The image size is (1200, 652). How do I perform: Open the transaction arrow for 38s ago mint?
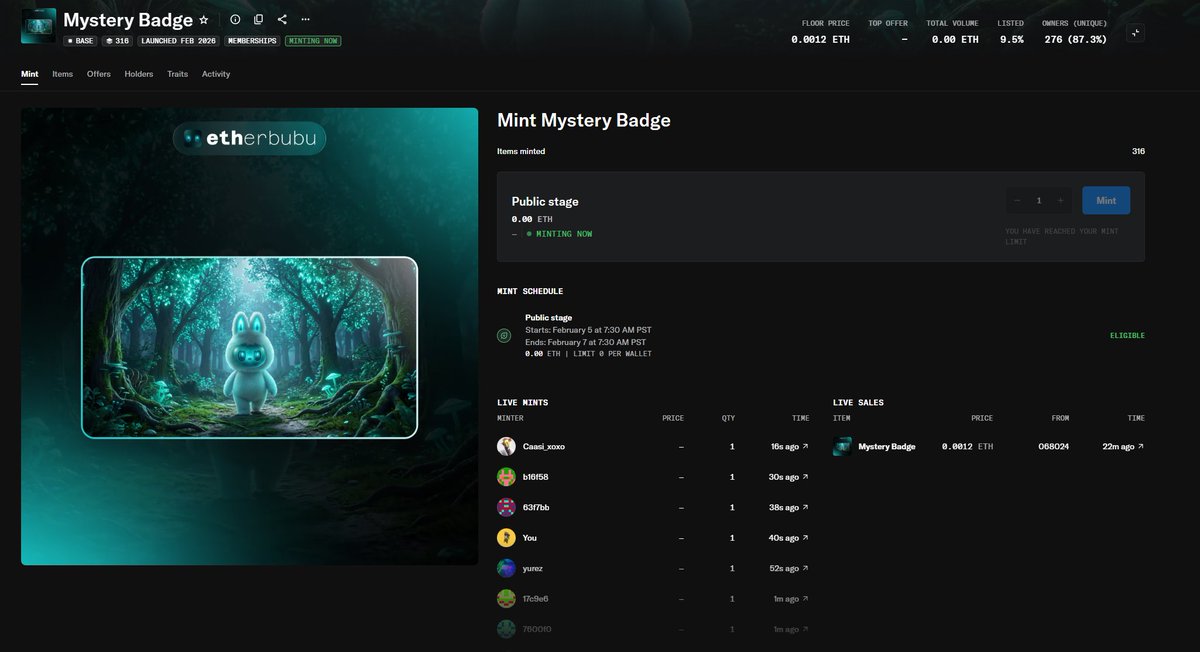805,507
